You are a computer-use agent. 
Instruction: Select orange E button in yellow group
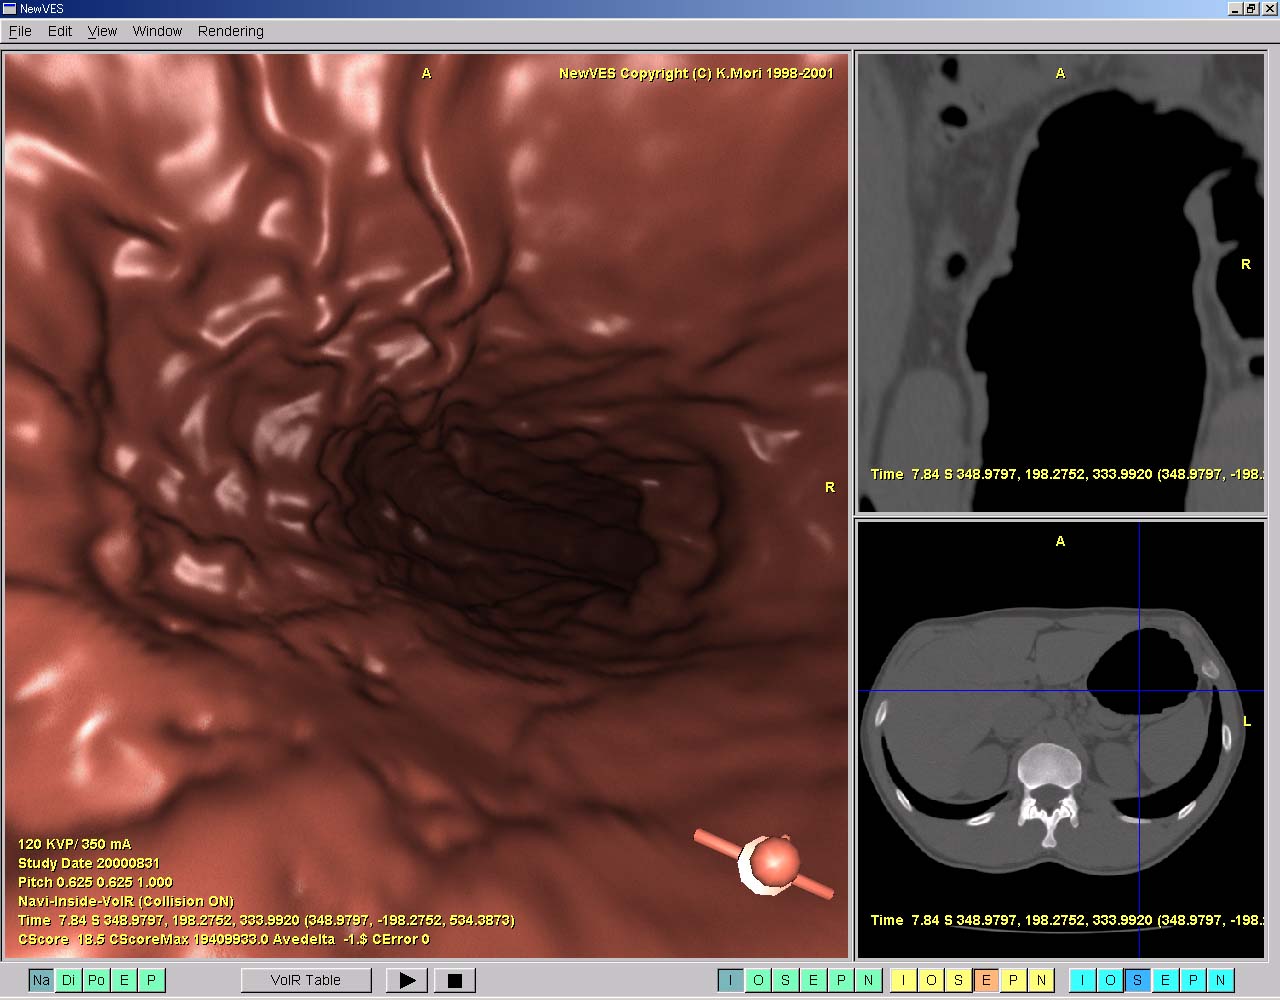pyautogui.click(x=986, y=980)
